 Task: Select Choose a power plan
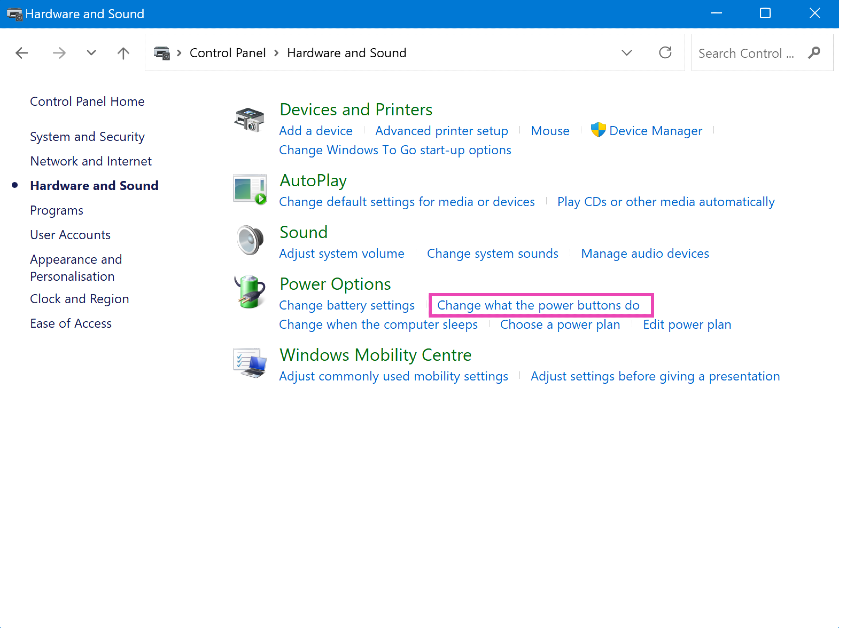560,325
